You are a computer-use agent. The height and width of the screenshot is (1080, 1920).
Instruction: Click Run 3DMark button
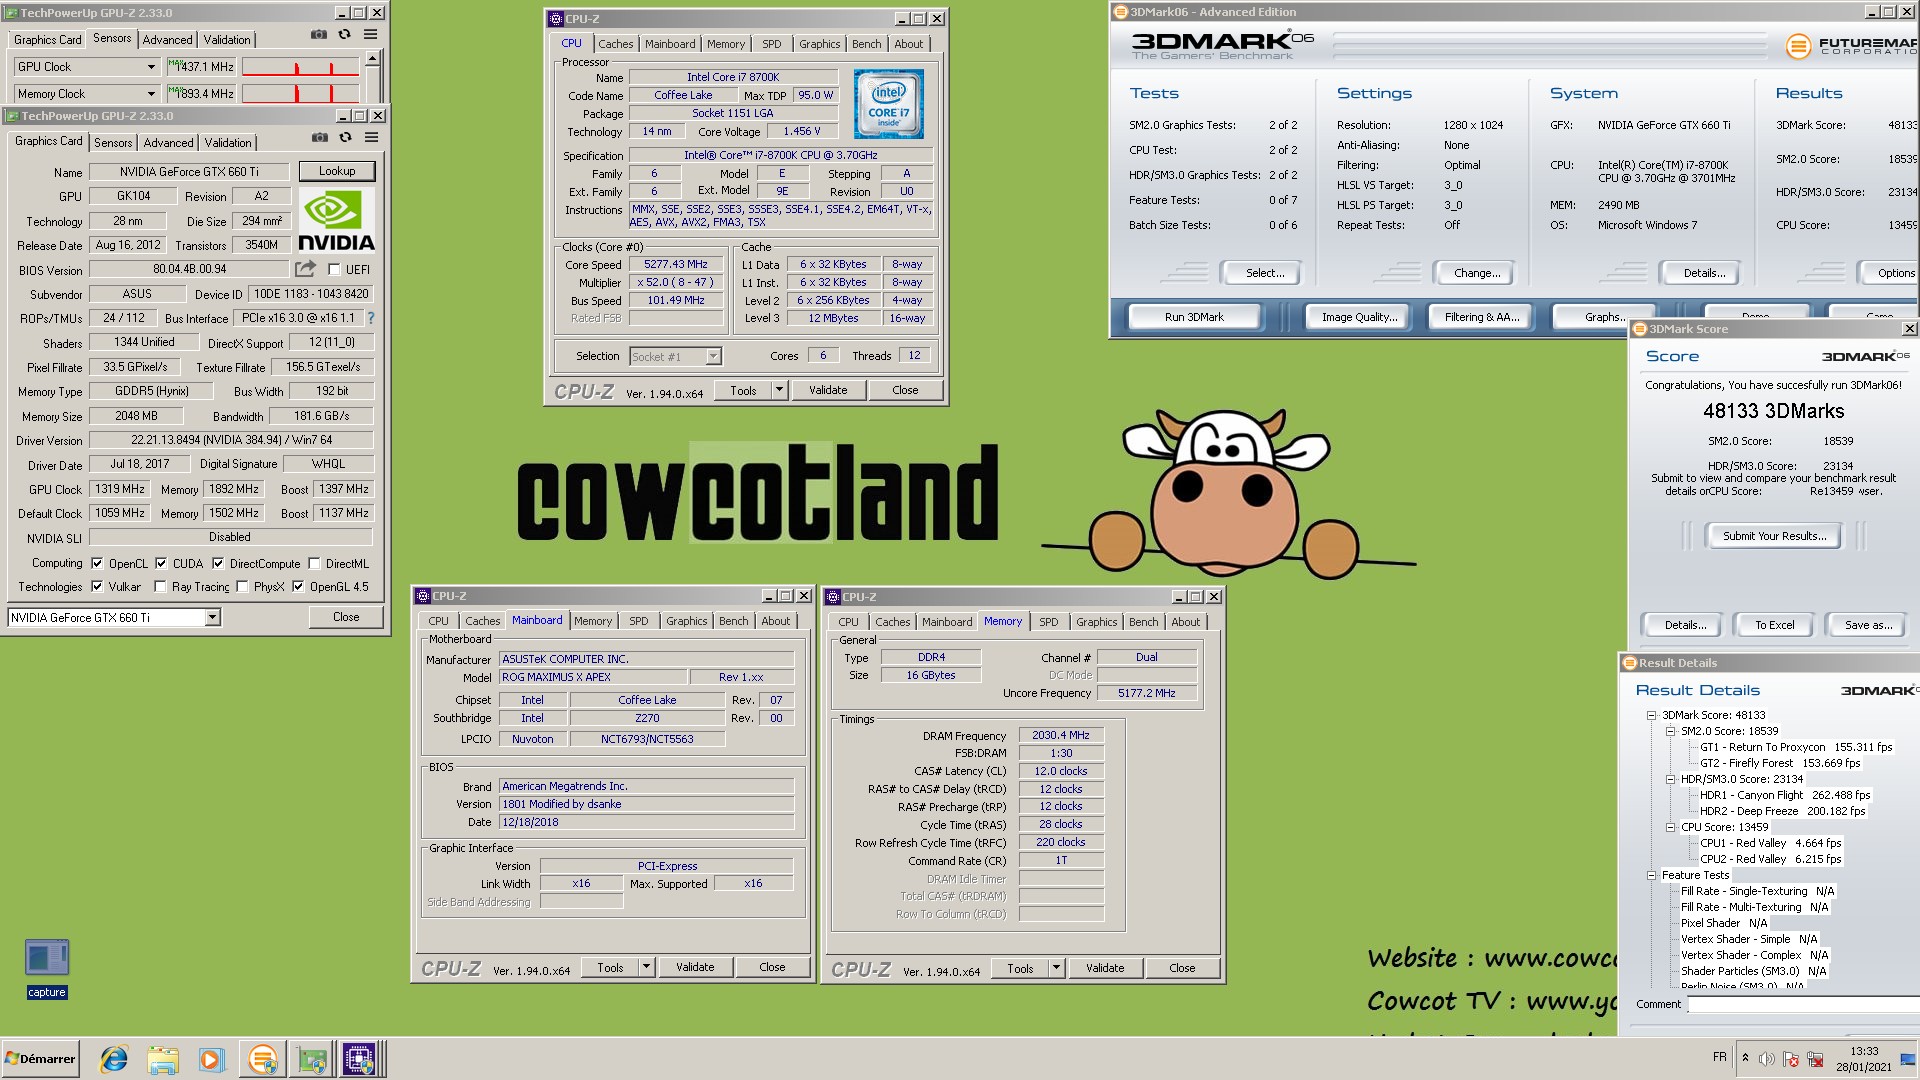[1194, 317]
